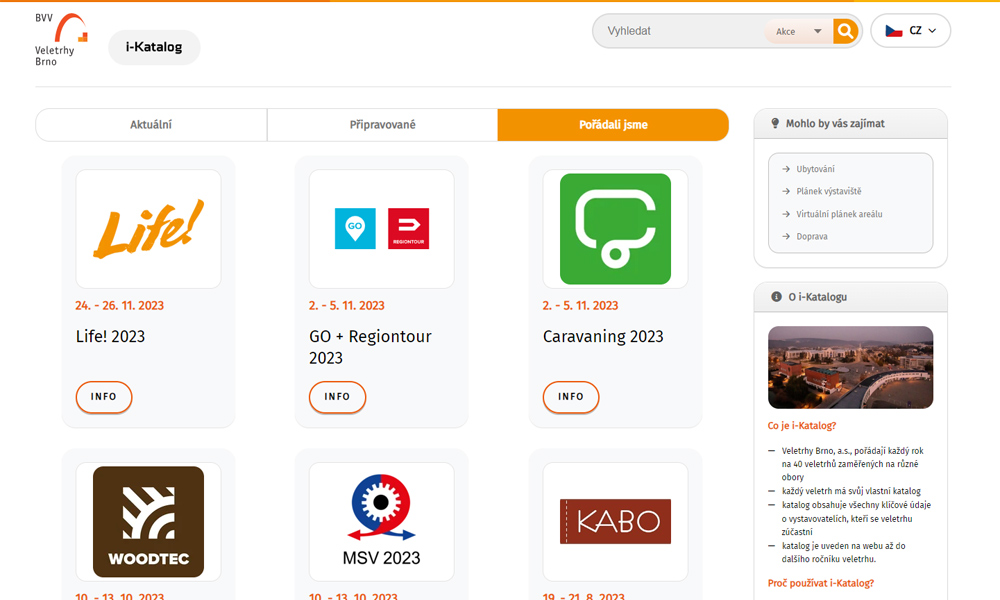Click INFO button for Caravaning 2023
This screenshot has width=1000, height=600.
(571, 397)
